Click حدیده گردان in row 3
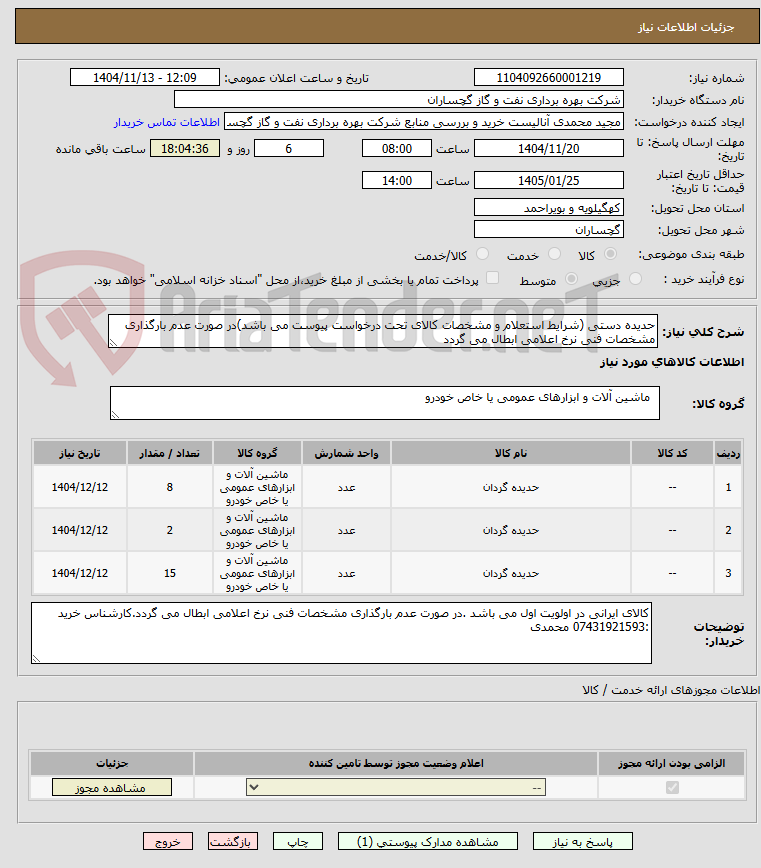The height and width of the screenshot is (868, 761). (510, 573)
